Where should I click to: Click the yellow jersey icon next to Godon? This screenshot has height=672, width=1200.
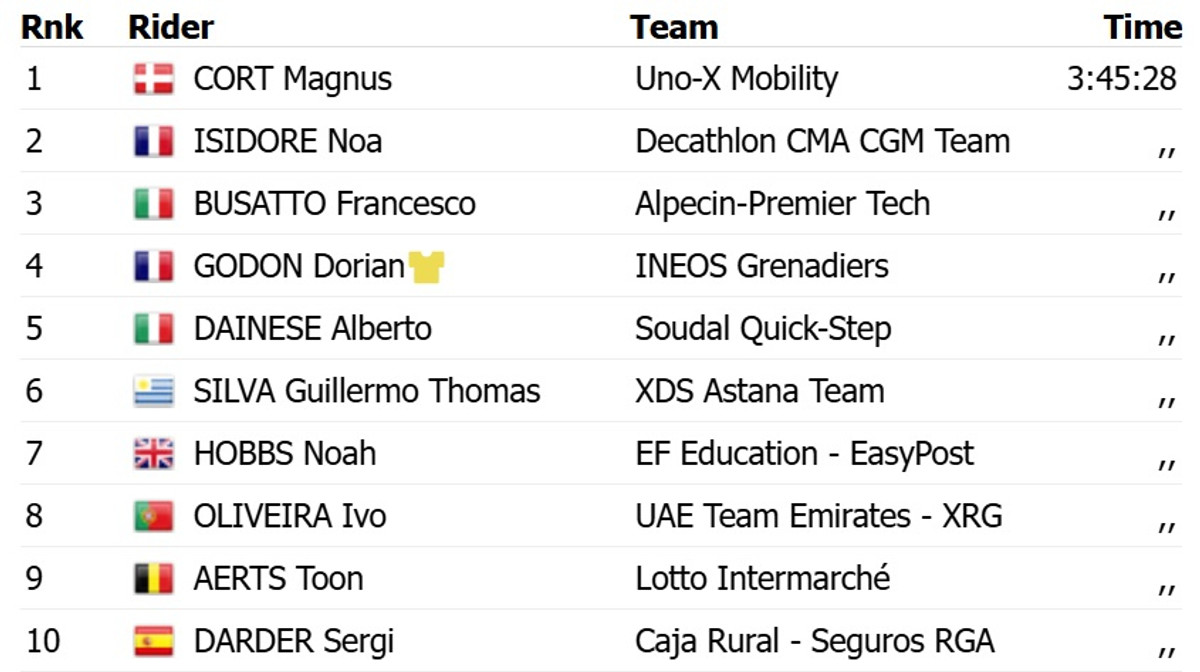click(x=427, y=267)
